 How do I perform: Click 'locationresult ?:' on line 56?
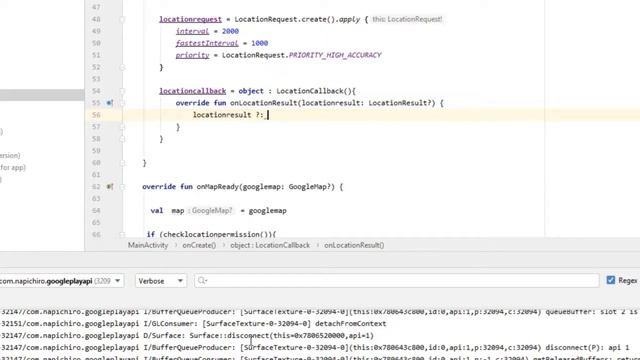pos(228,115)
